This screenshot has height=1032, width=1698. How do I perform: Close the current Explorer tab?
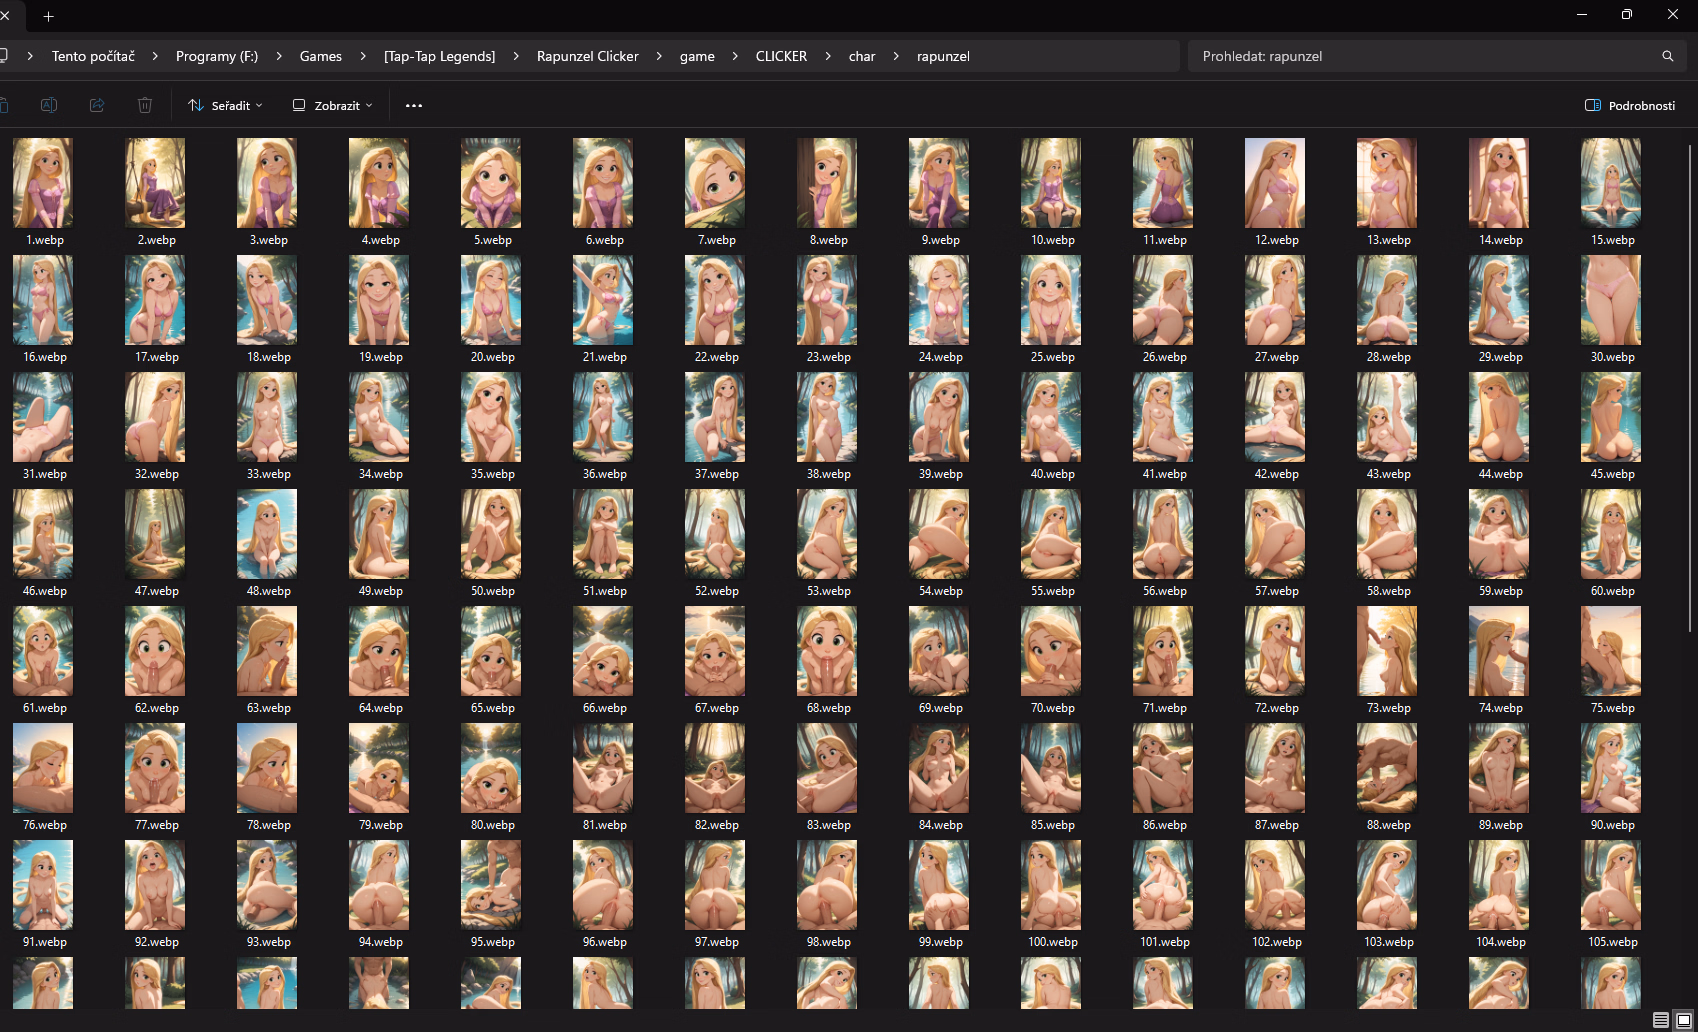[x=5, y=16]
